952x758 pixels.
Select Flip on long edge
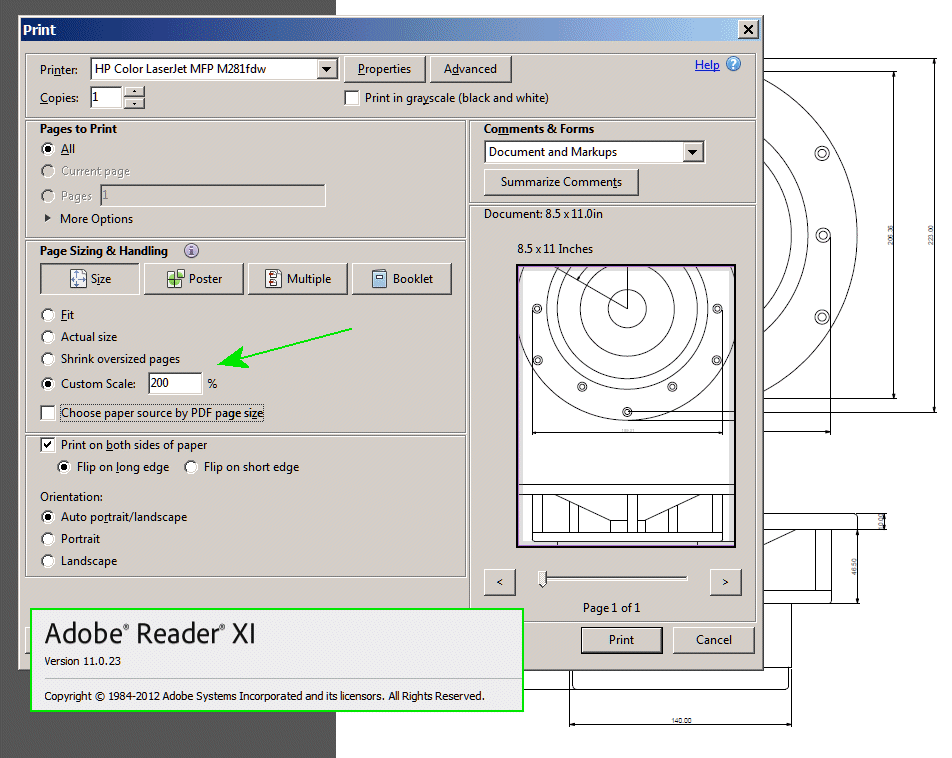pyautogui.click(x=64, y=467)
